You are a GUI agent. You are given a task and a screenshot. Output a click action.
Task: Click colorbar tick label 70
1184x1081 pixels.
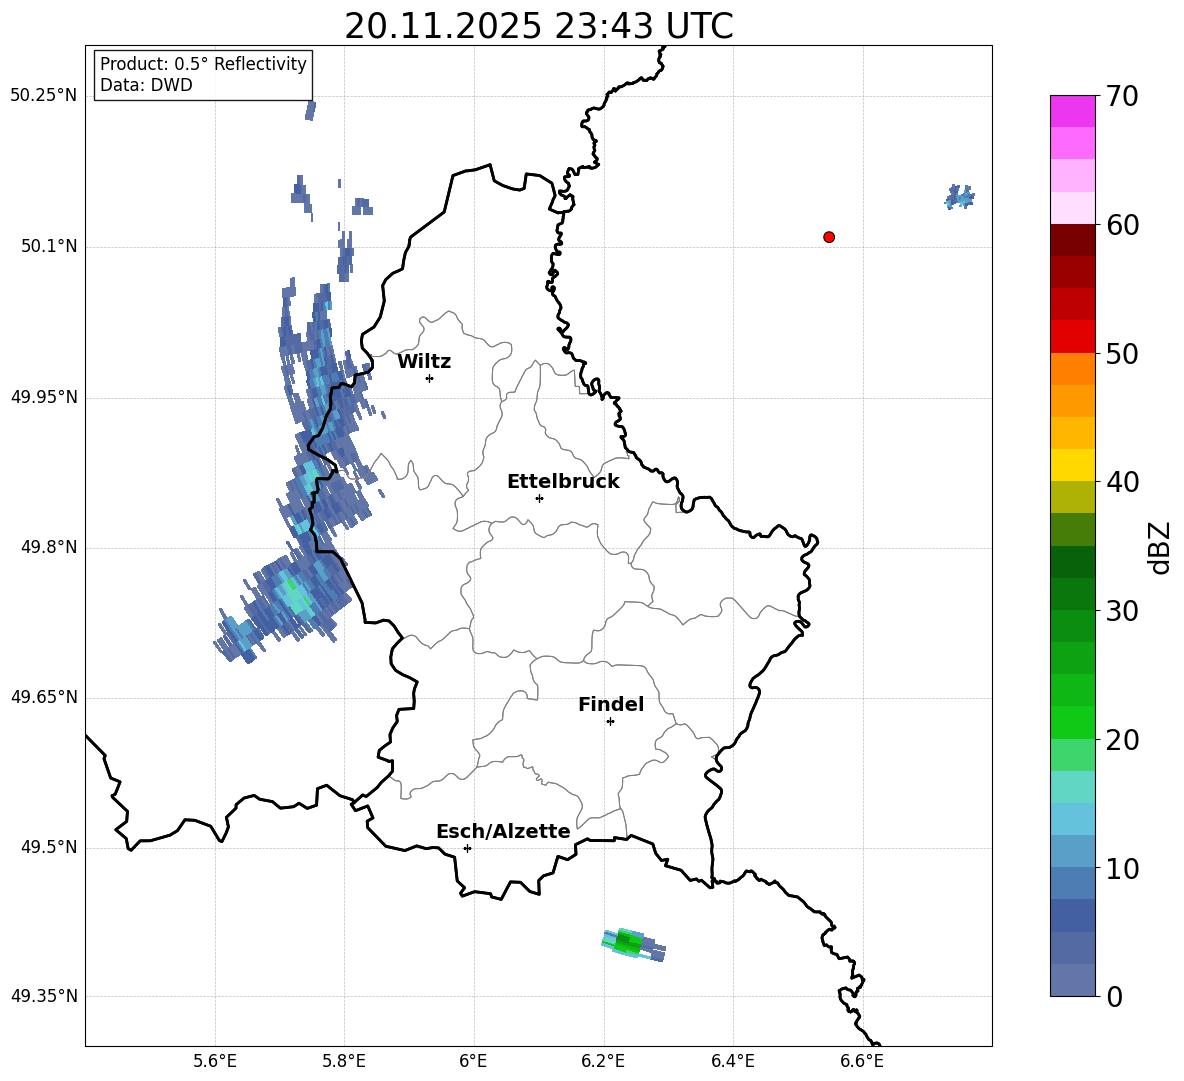[x=1123, y=96]
